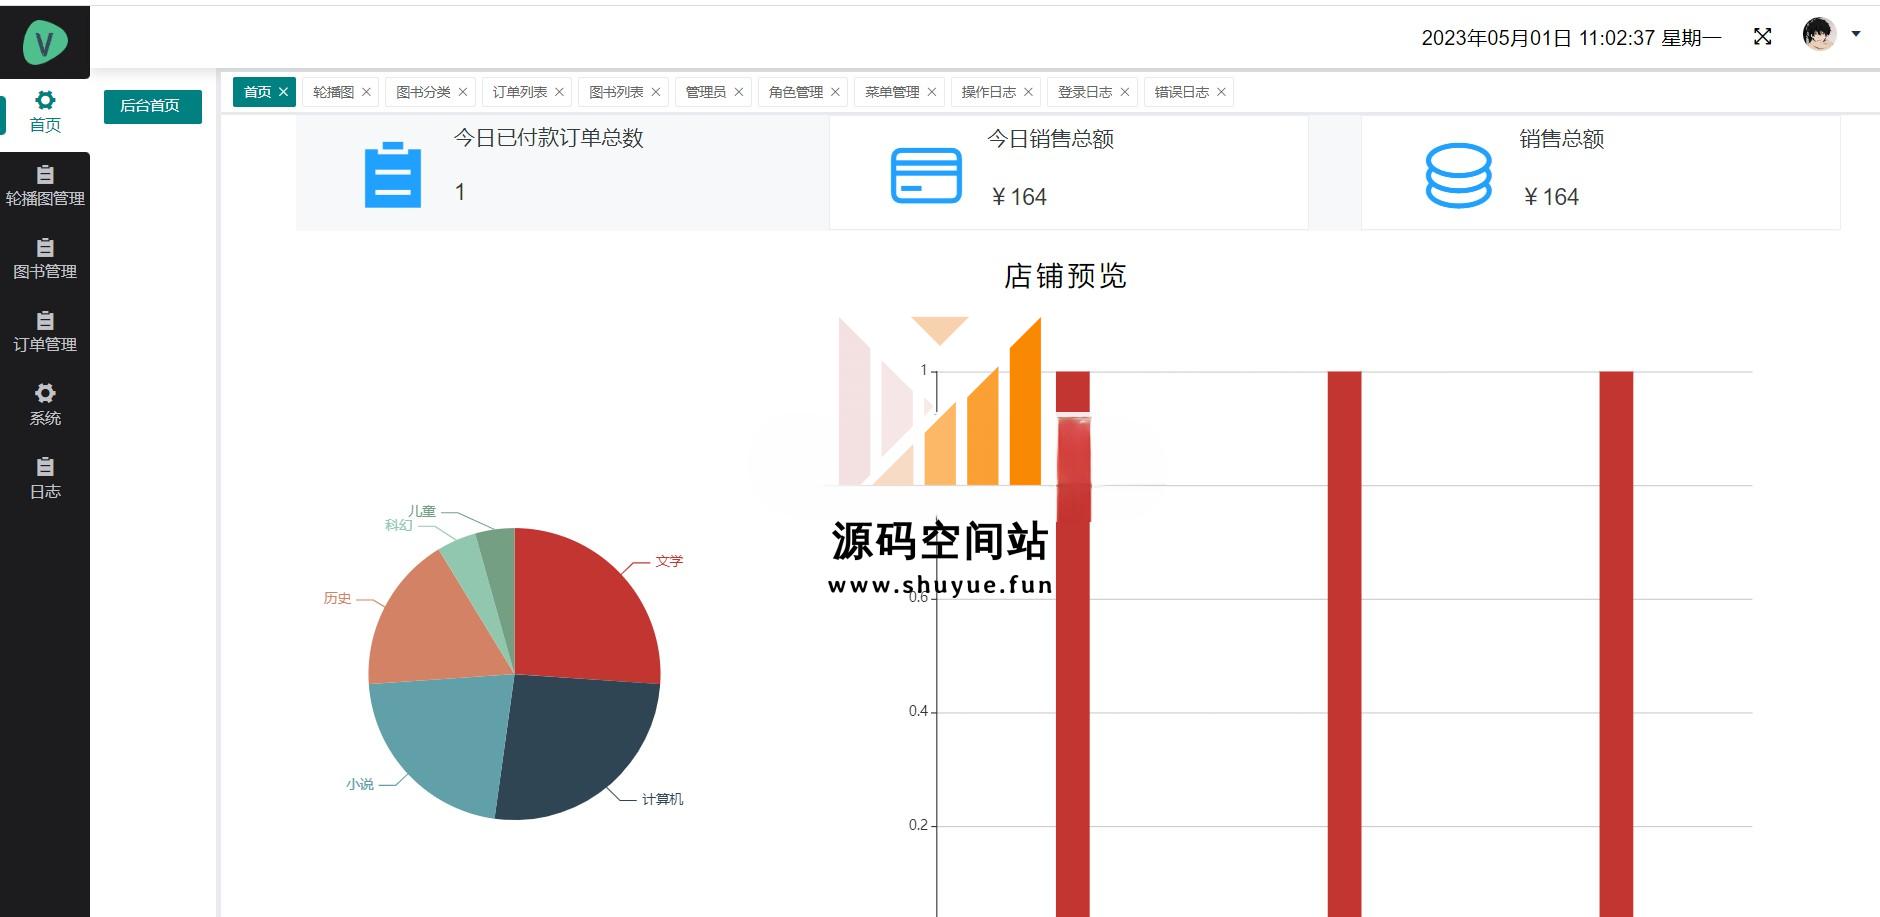
Task: Open 订单管理 sidebar section
Action: [45, 333]
